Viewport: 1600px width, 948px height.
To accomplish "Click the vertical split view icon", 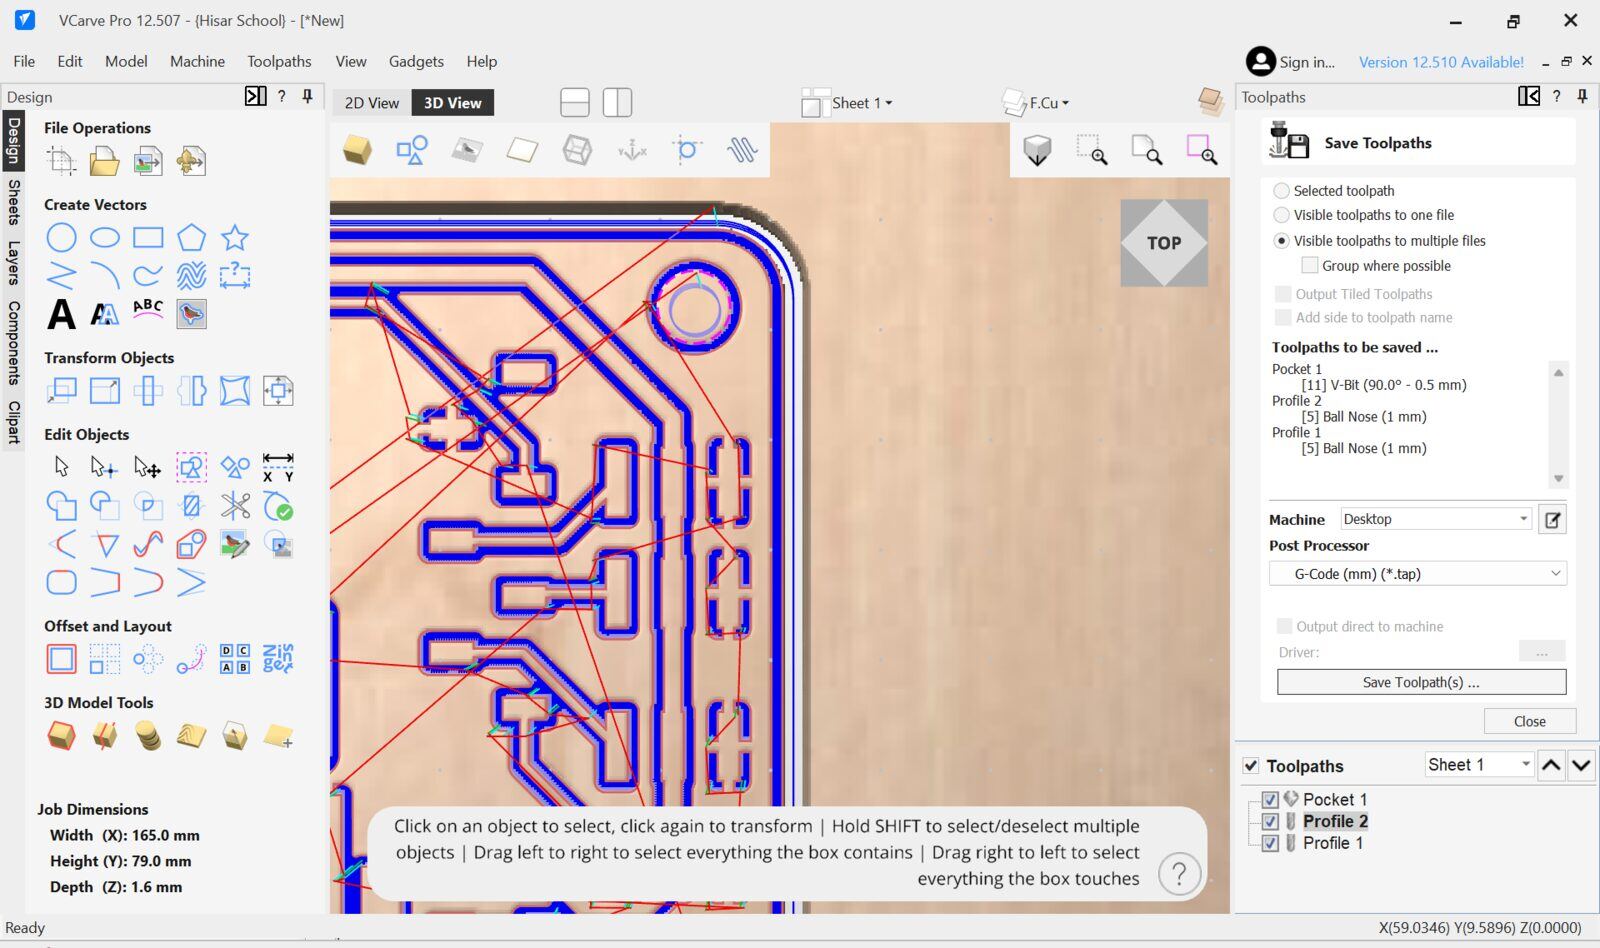I will 617,102.
